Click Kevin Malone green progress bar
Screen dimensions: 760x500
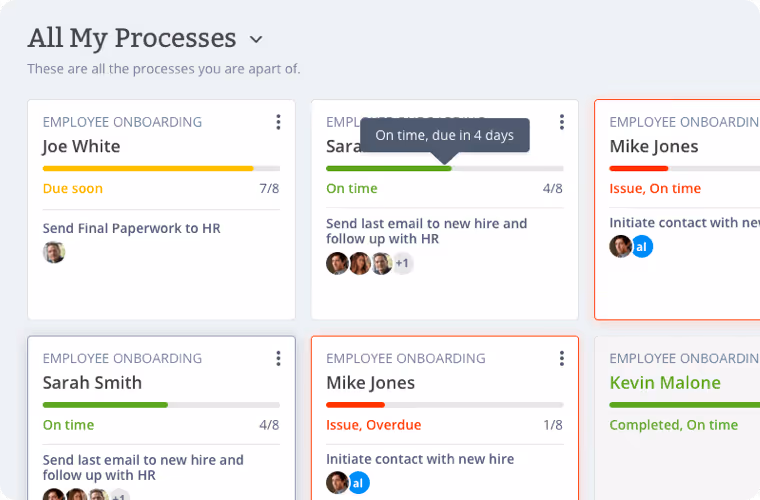[x=684, y=405]
